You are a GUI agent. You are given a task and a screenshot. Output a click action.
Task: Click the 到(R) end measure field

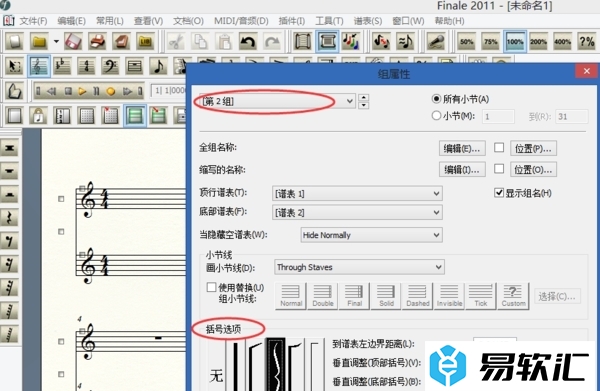click(x=572, y=116)
